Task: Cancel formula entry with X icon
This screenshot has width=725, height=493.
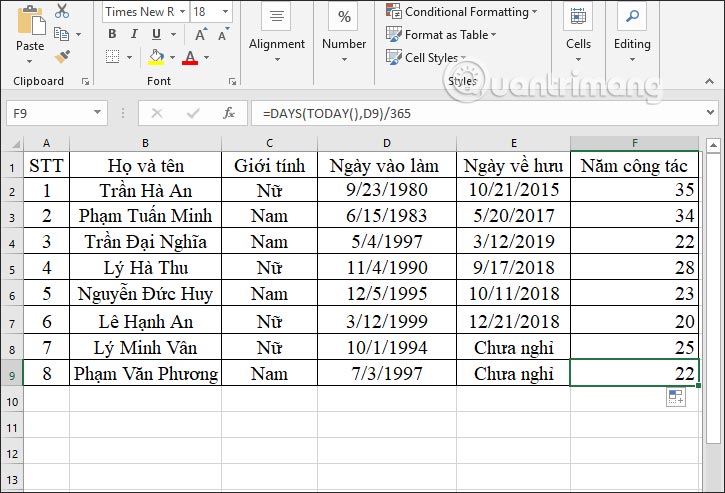Action: pos(157,113)
